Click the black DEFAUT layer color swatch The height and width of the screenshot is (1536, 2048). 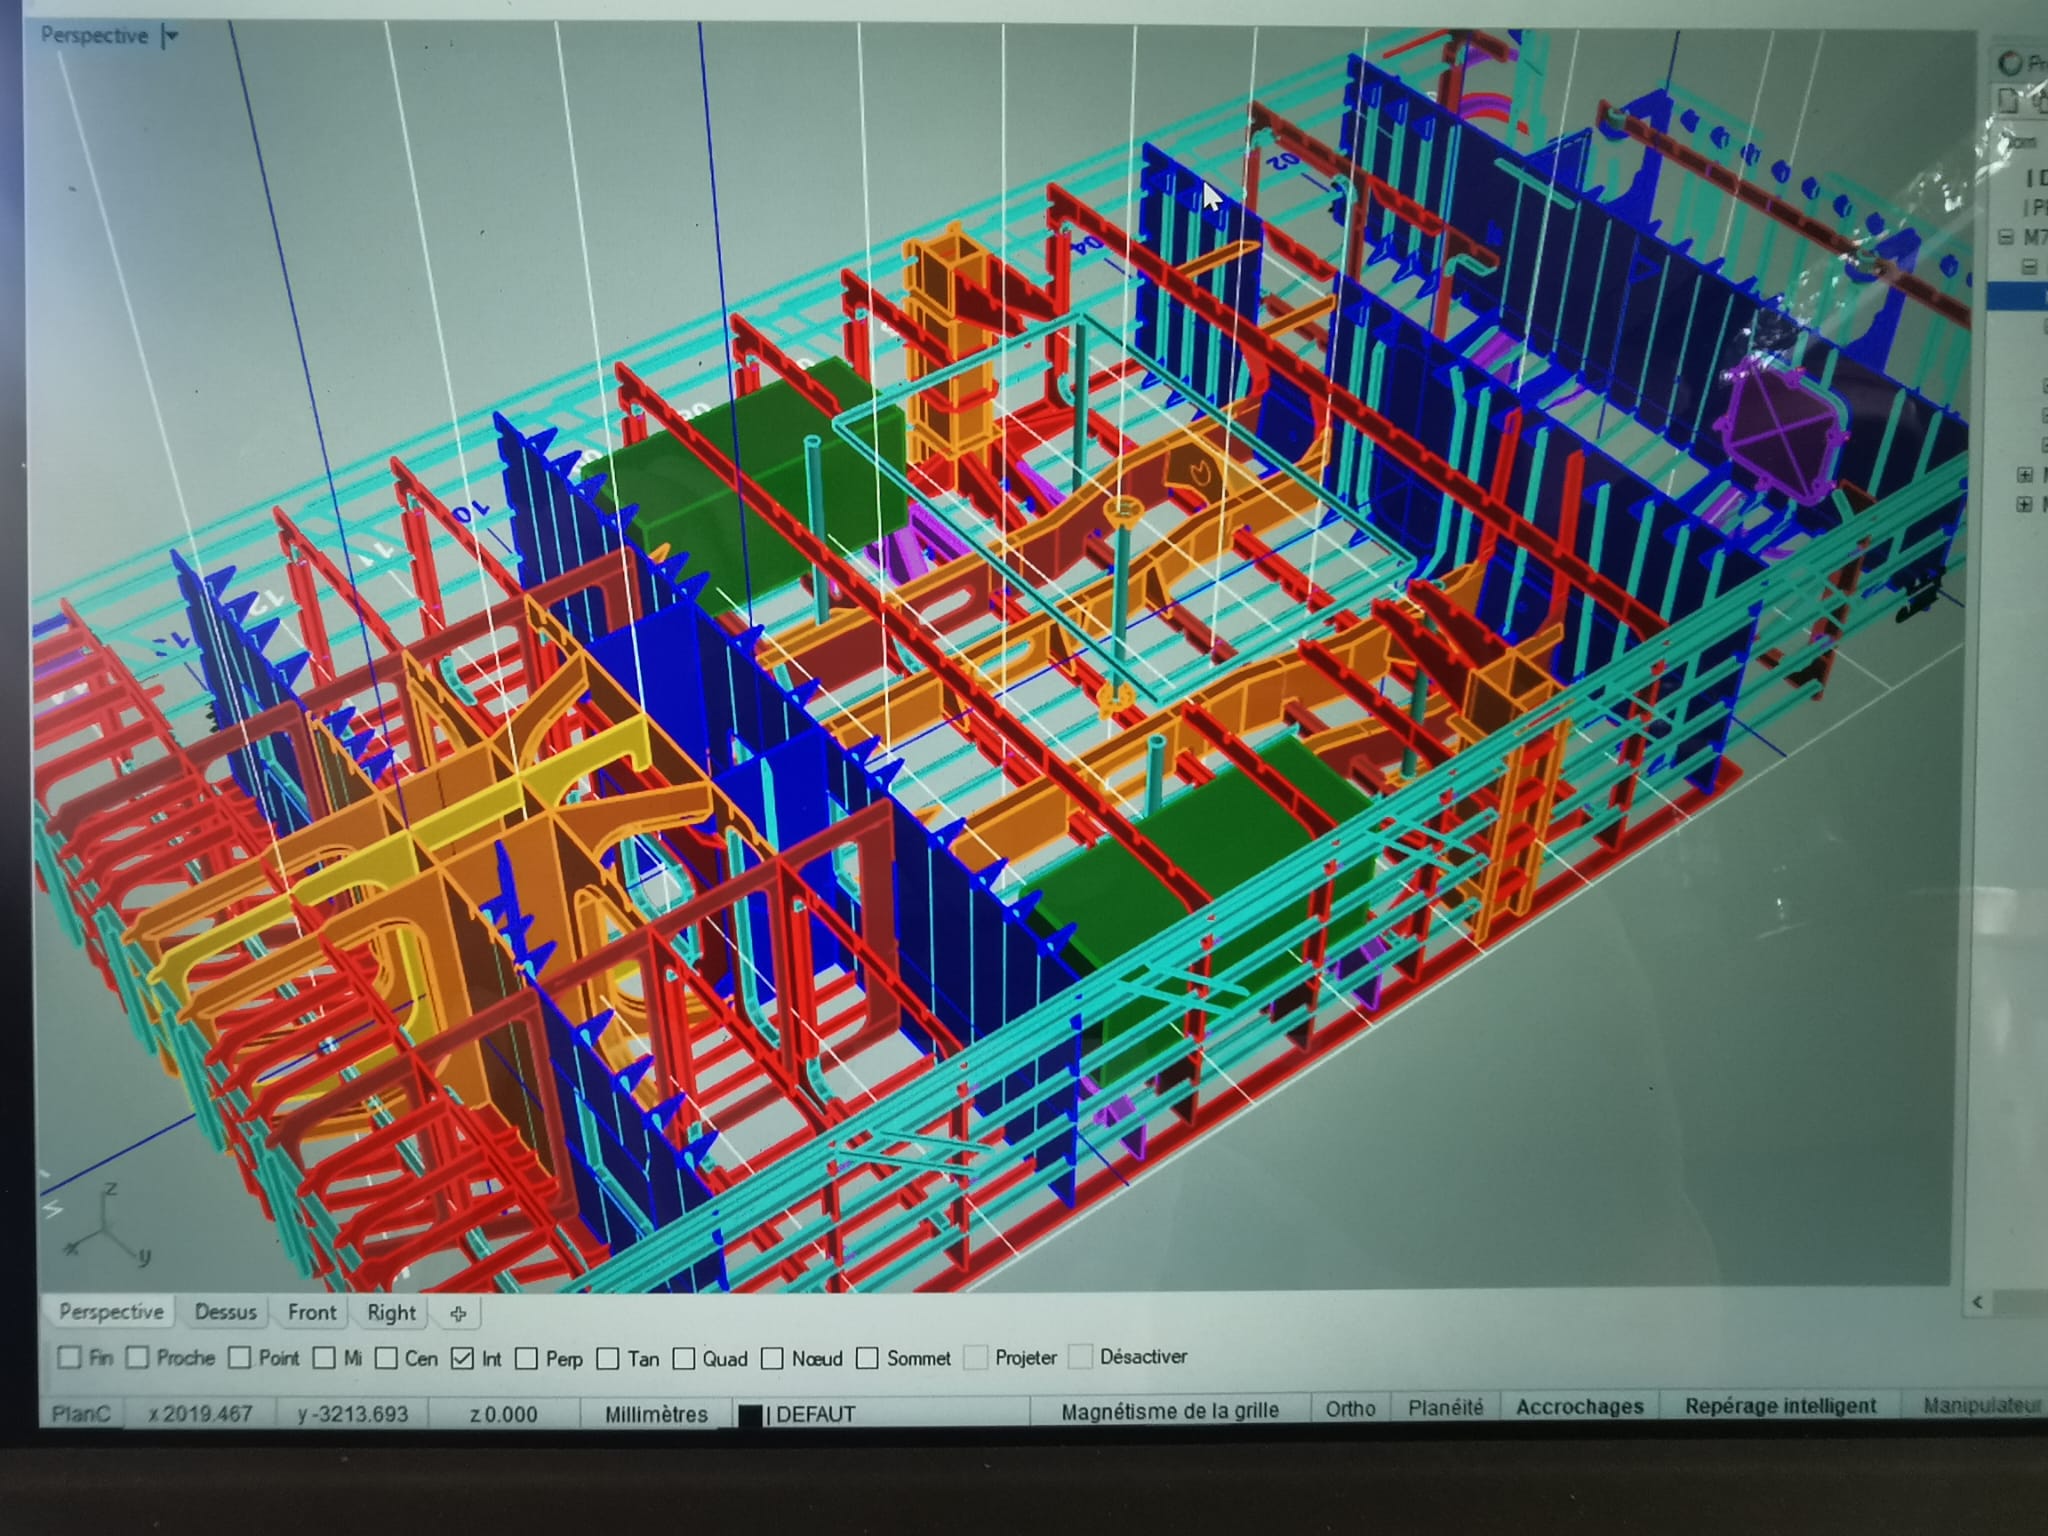[750, 1415]
